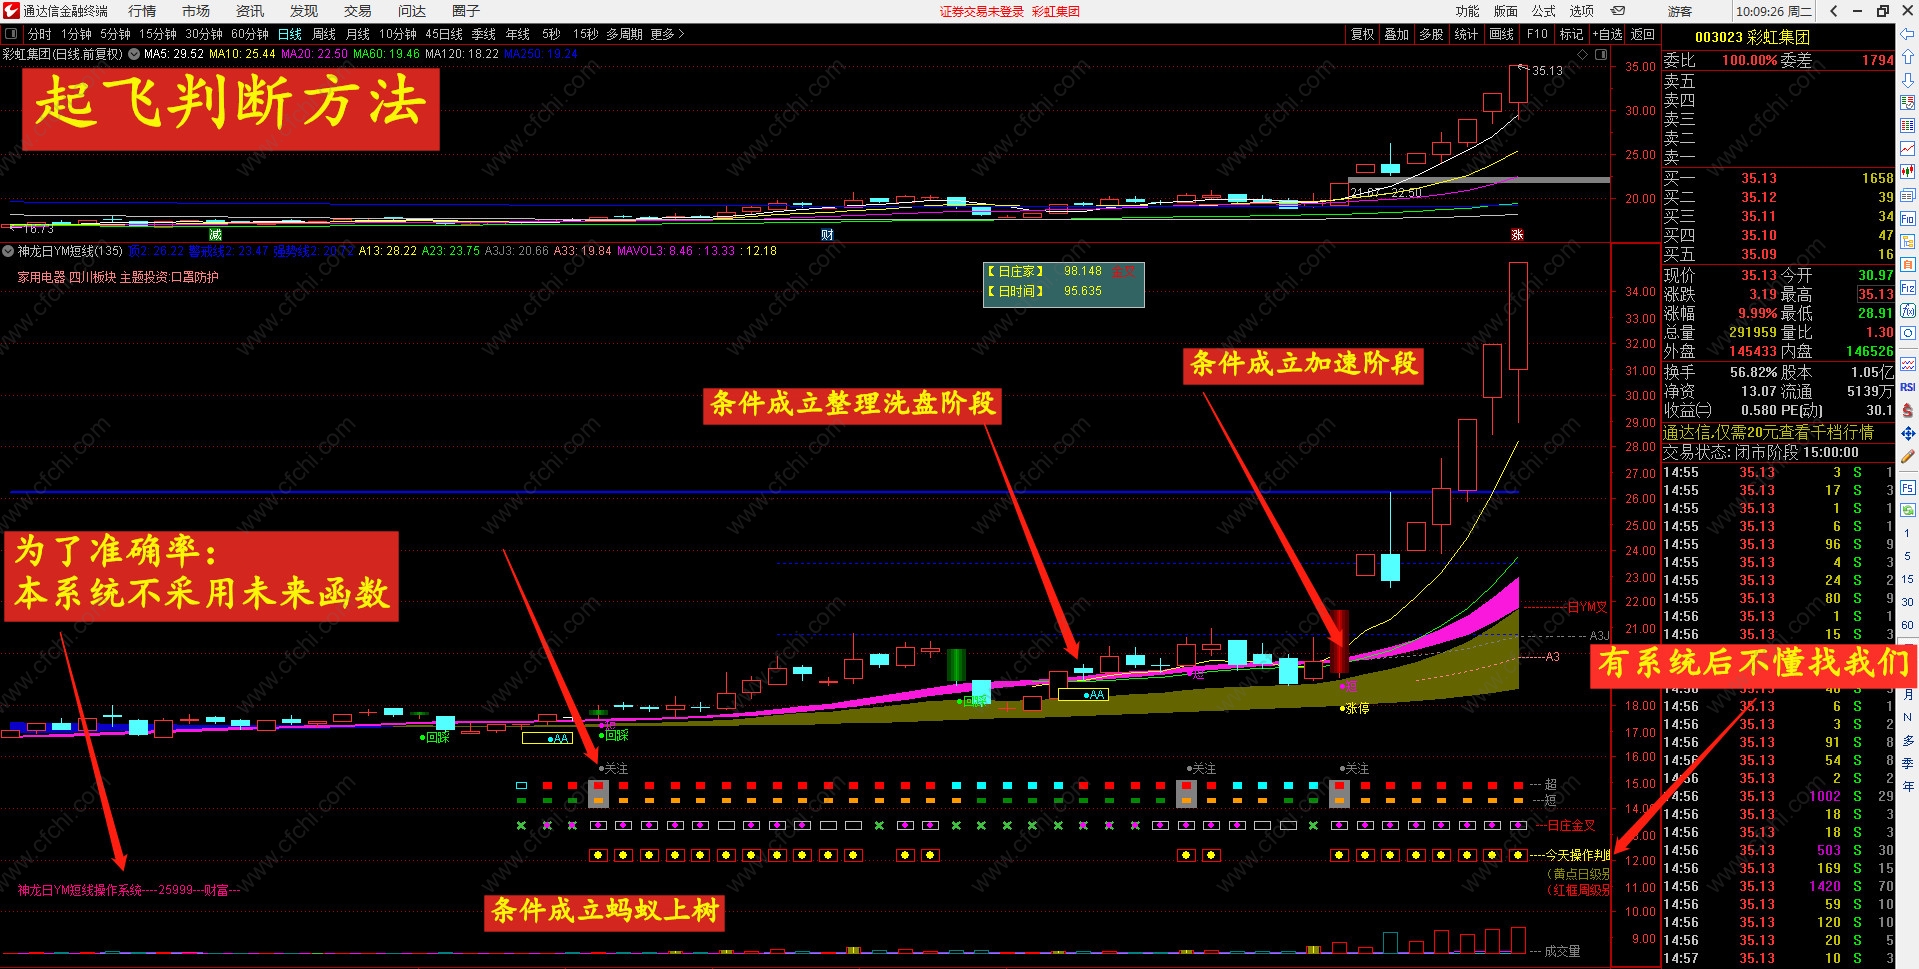Click the left arrow icon in right sidebar

1908,35
